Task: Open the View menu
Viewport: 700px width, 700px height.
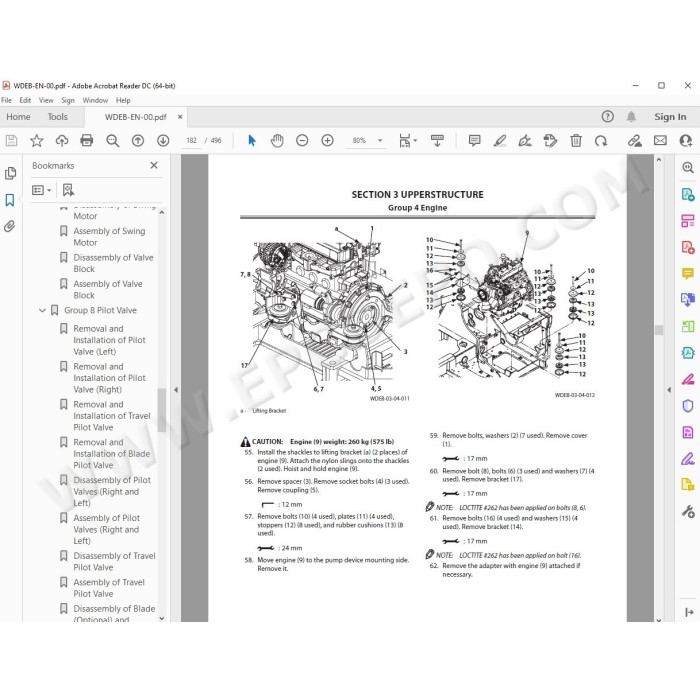Action: pyautogui.click(x=46, y=100)
